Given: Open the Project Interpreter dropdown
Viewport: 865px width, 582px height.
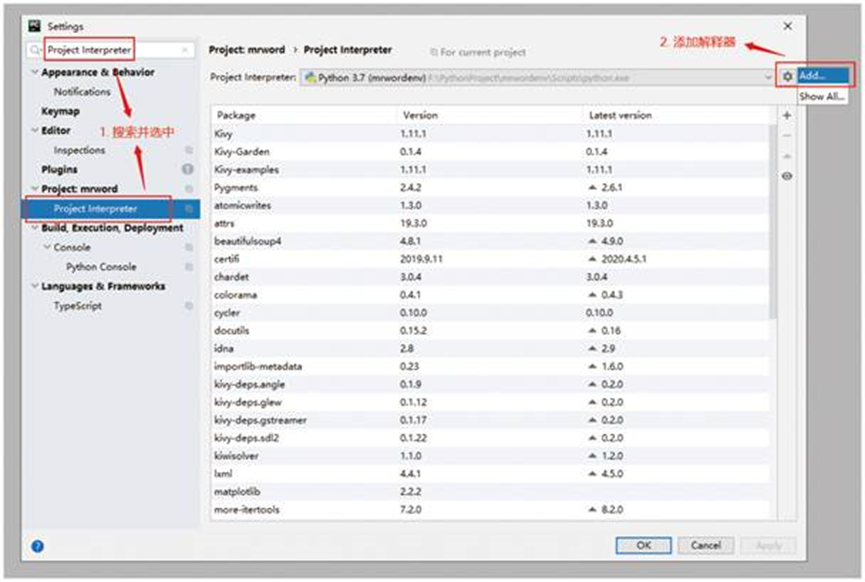Looking at the screenshot, I should click(536, 77).
